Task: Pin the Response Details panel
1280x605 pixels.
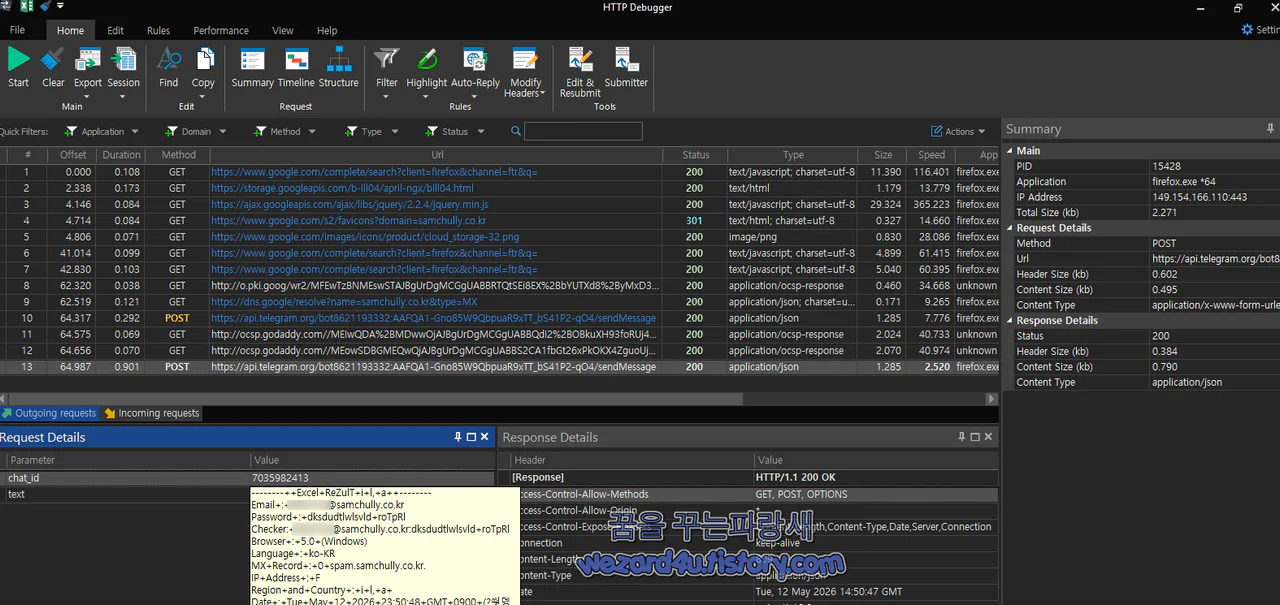Action: 961,437
